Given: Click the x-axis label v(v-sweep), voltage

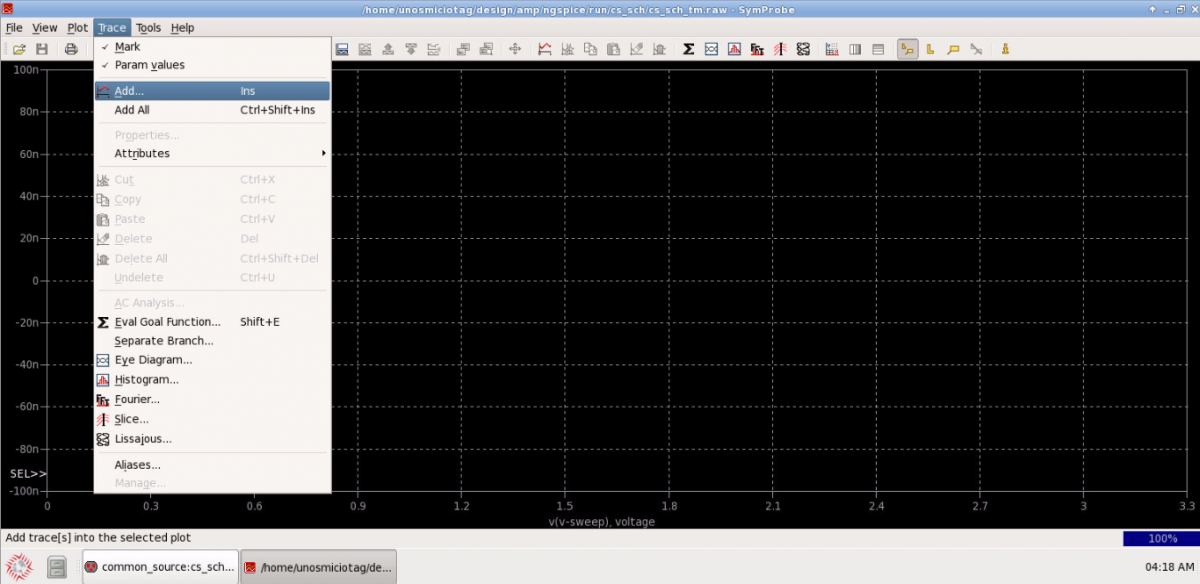Looking at the screenshot, I should 601,521.
